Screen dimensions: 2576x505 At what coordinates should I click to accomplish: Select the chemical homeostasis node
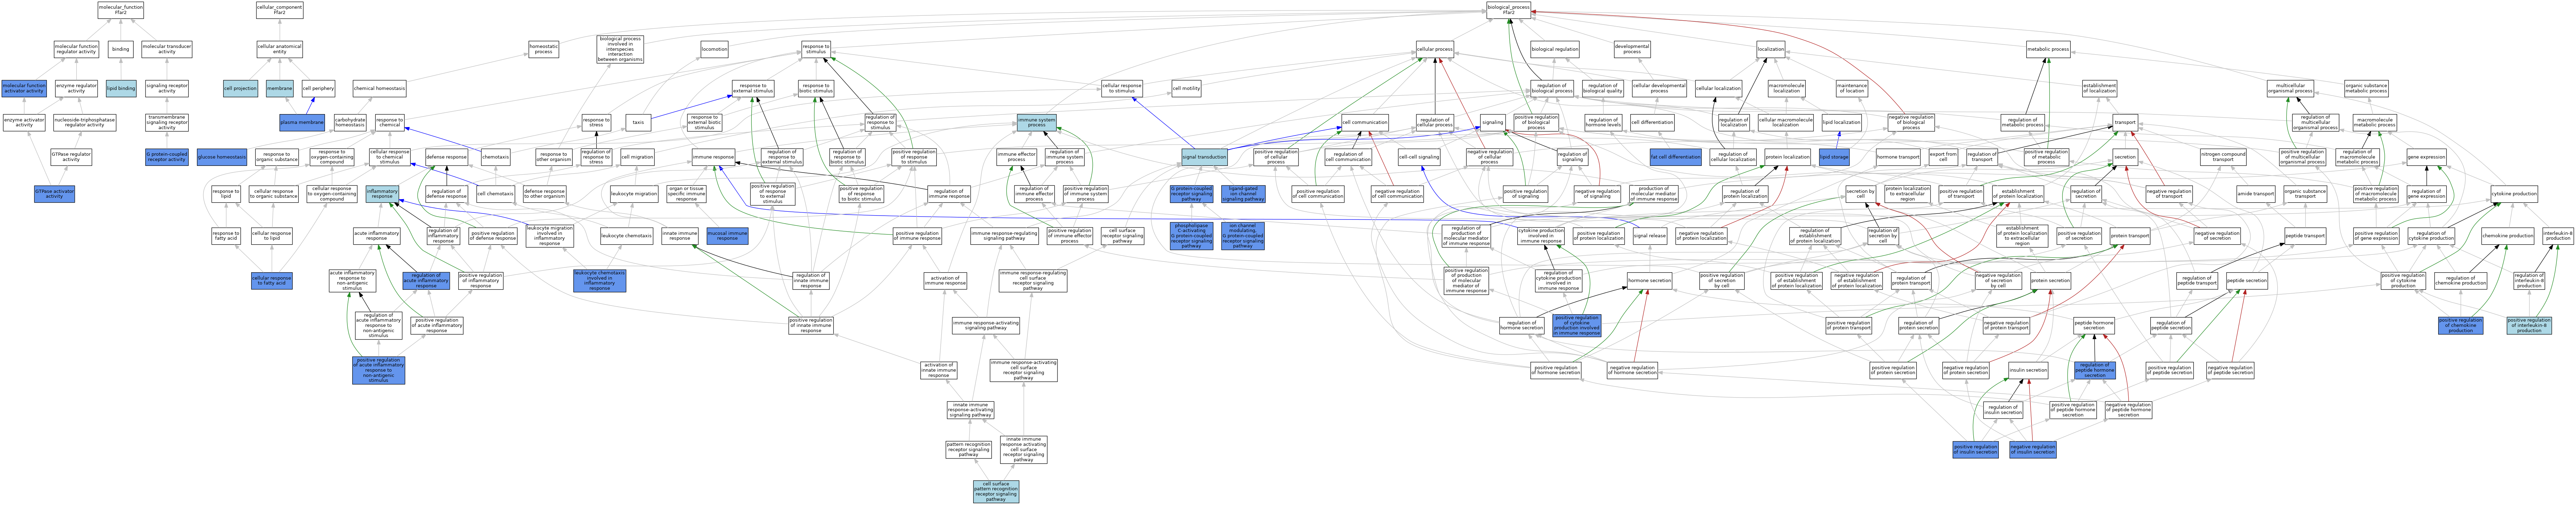coord(379,89)
